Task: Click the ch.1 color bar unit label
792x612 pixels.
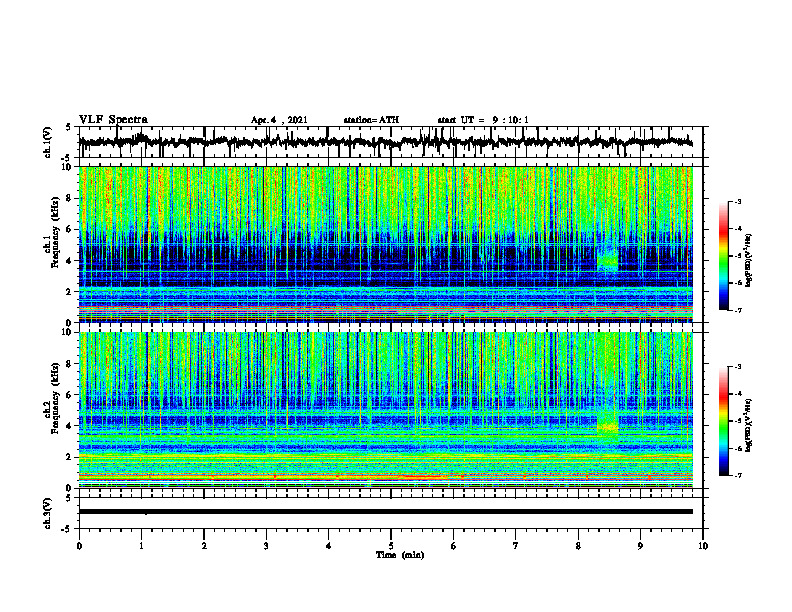Action: point(749,260)
